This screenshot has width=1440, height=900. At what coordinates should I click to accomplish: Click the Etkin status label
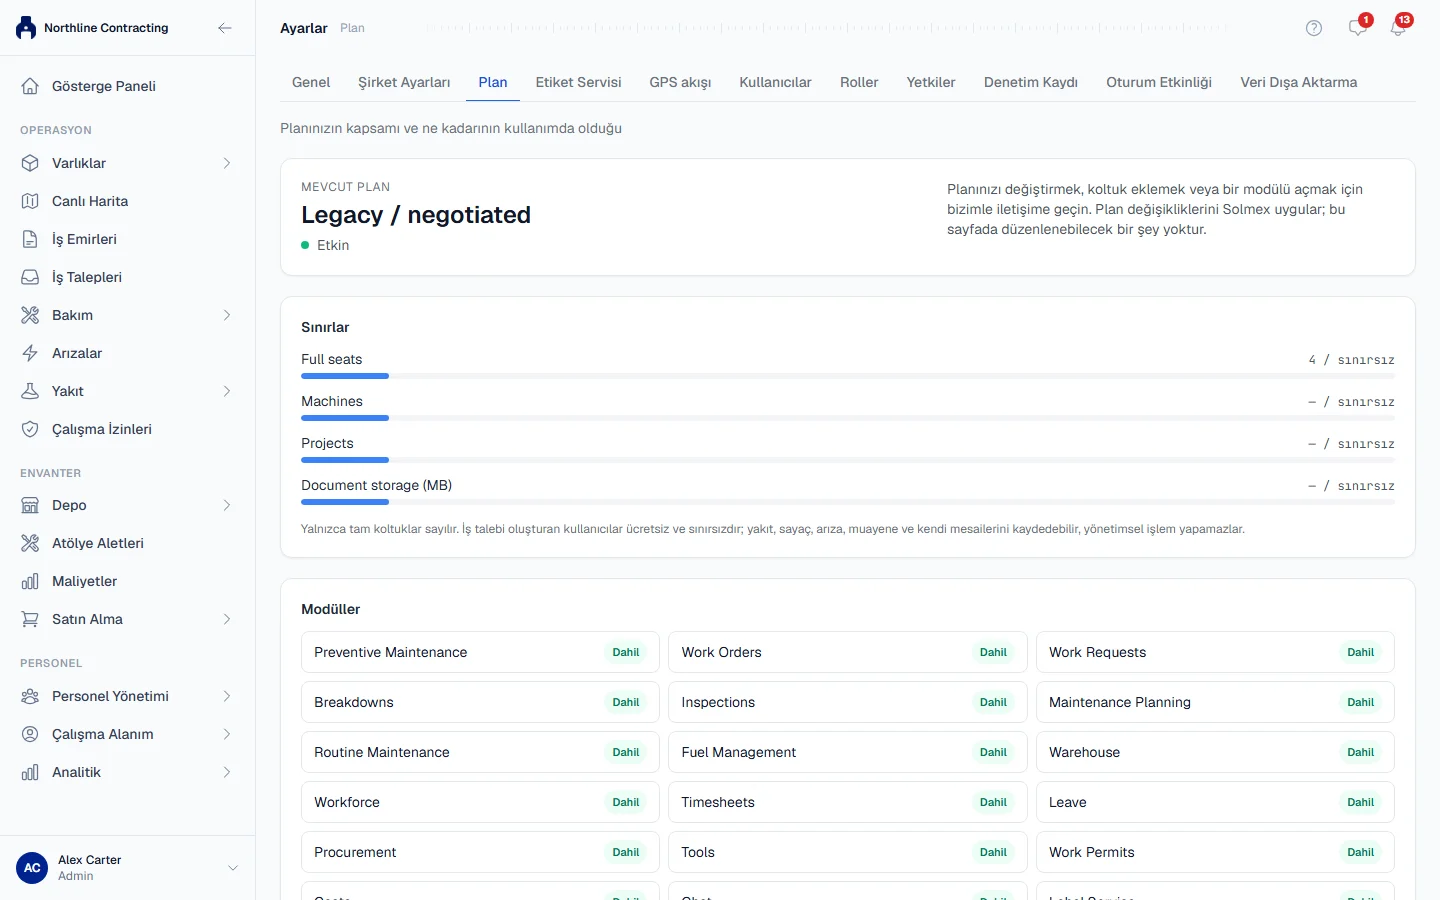pos(333,245)
